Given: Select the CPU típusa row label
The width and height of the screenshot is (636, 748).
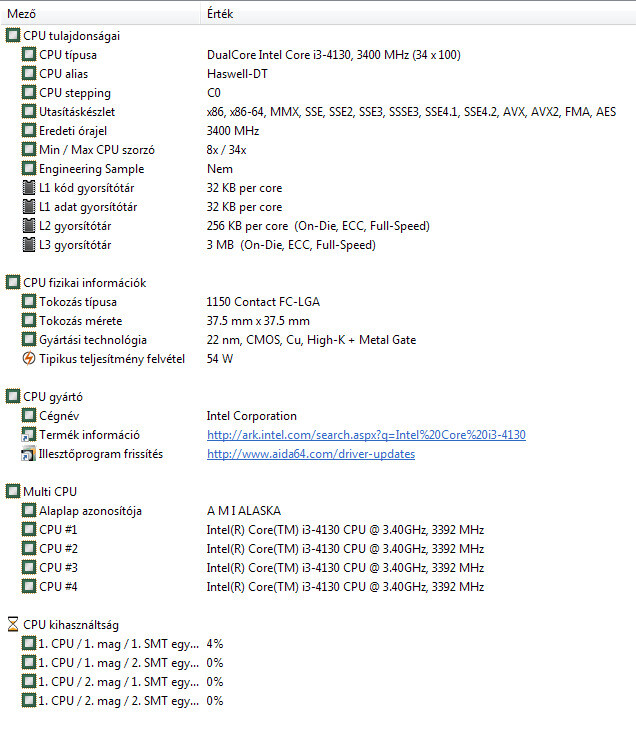Looking at the screenshot, I should (68, 55).
